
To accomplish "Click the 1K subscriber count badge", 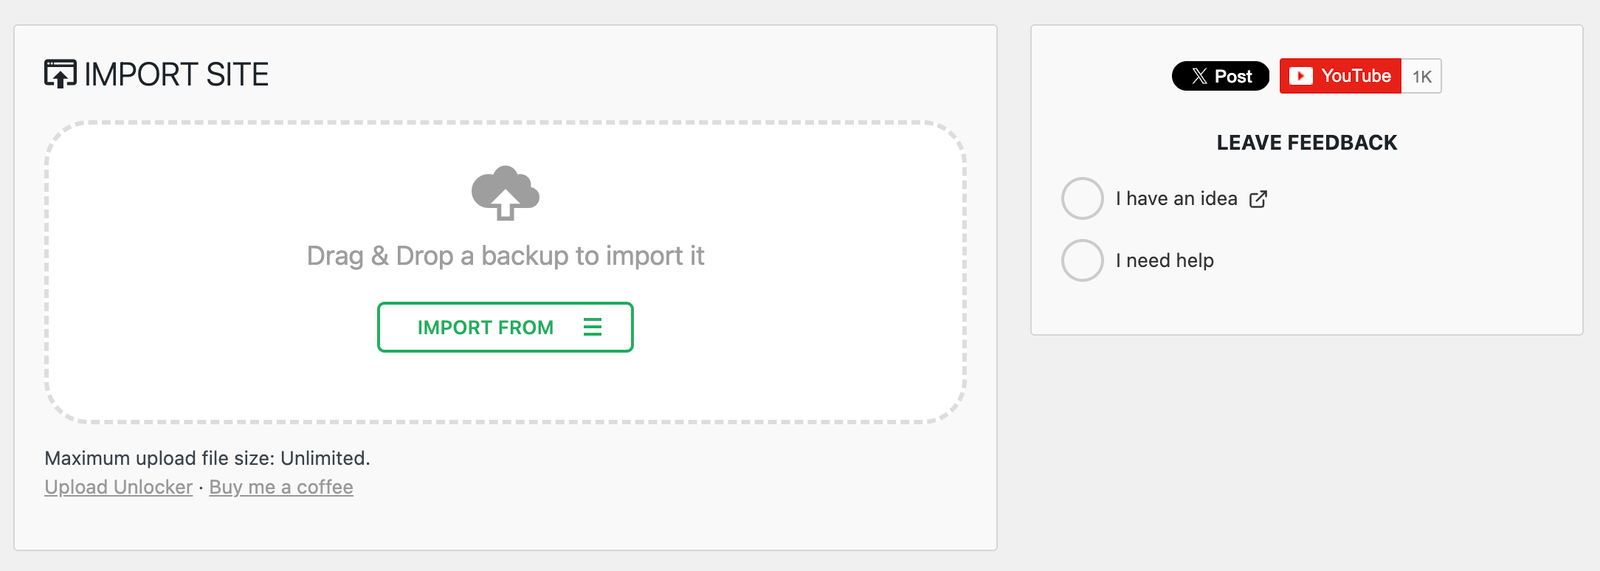I will pyautogui.click(x=1421, y=77).
